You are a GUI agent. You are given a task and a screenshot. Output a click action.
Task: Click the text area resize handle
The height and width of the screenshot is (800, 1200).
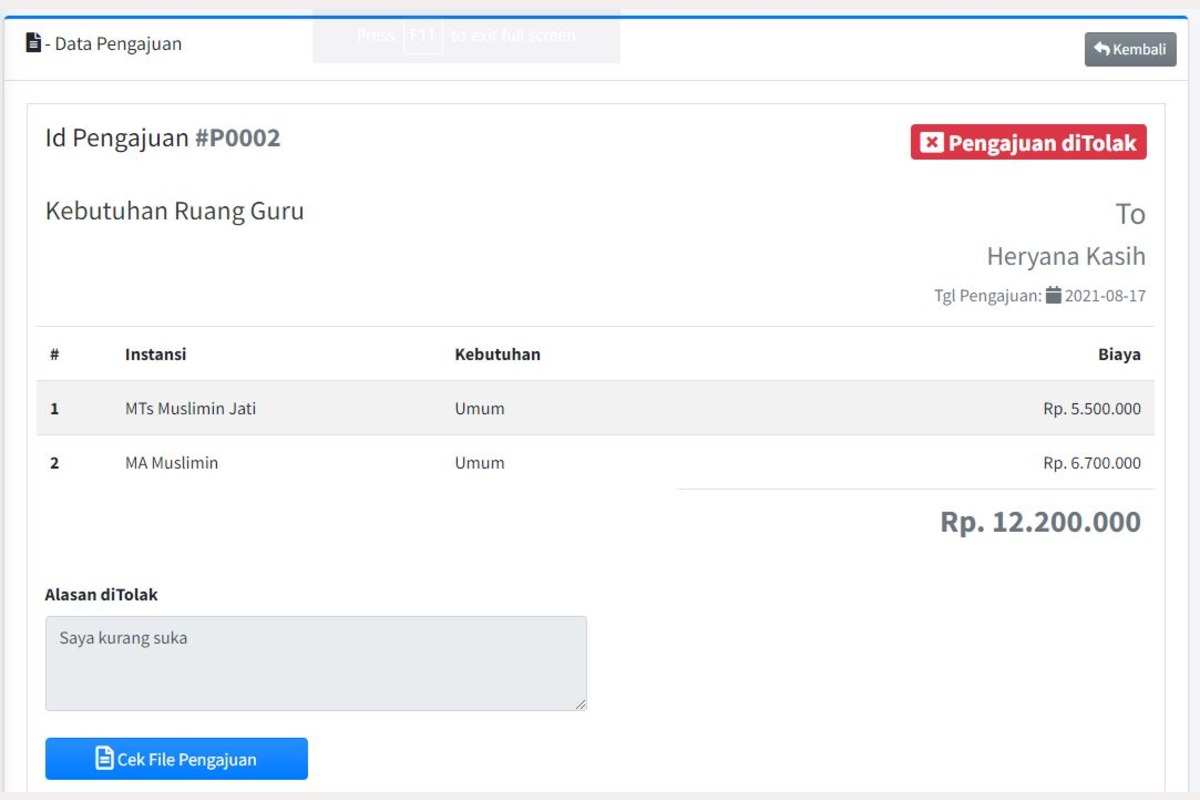(580, 704)
